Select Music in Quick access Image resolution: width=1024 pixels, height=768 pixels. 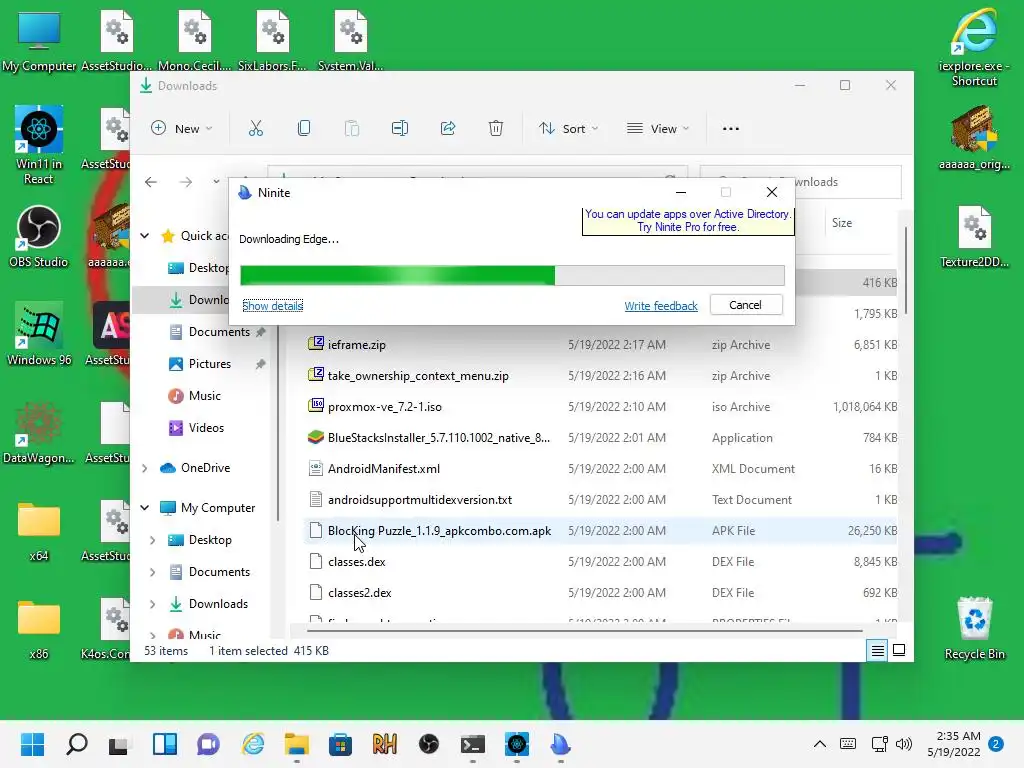204,396
